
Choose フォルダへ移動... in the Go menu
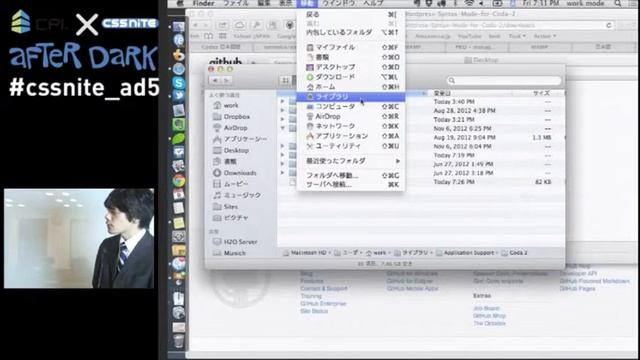(351, 176)
